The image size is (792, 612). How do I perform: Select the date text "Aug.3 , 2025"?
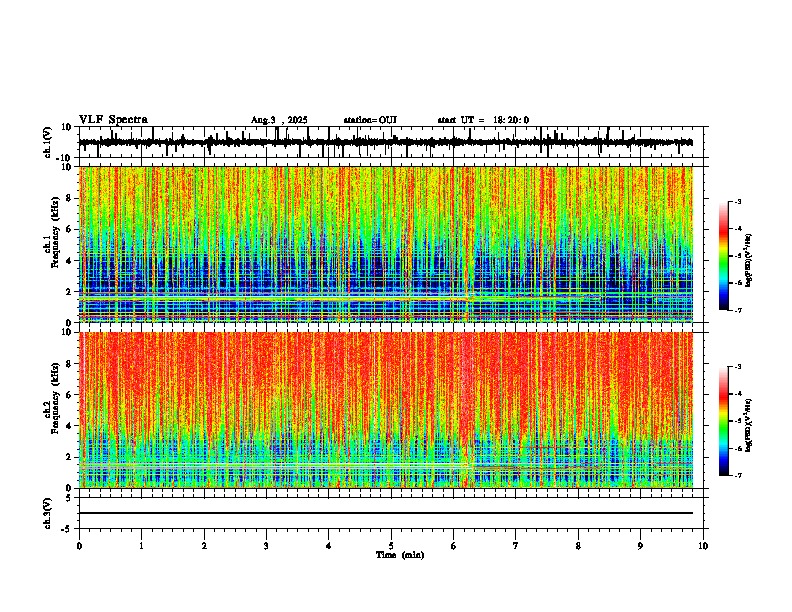279,120
